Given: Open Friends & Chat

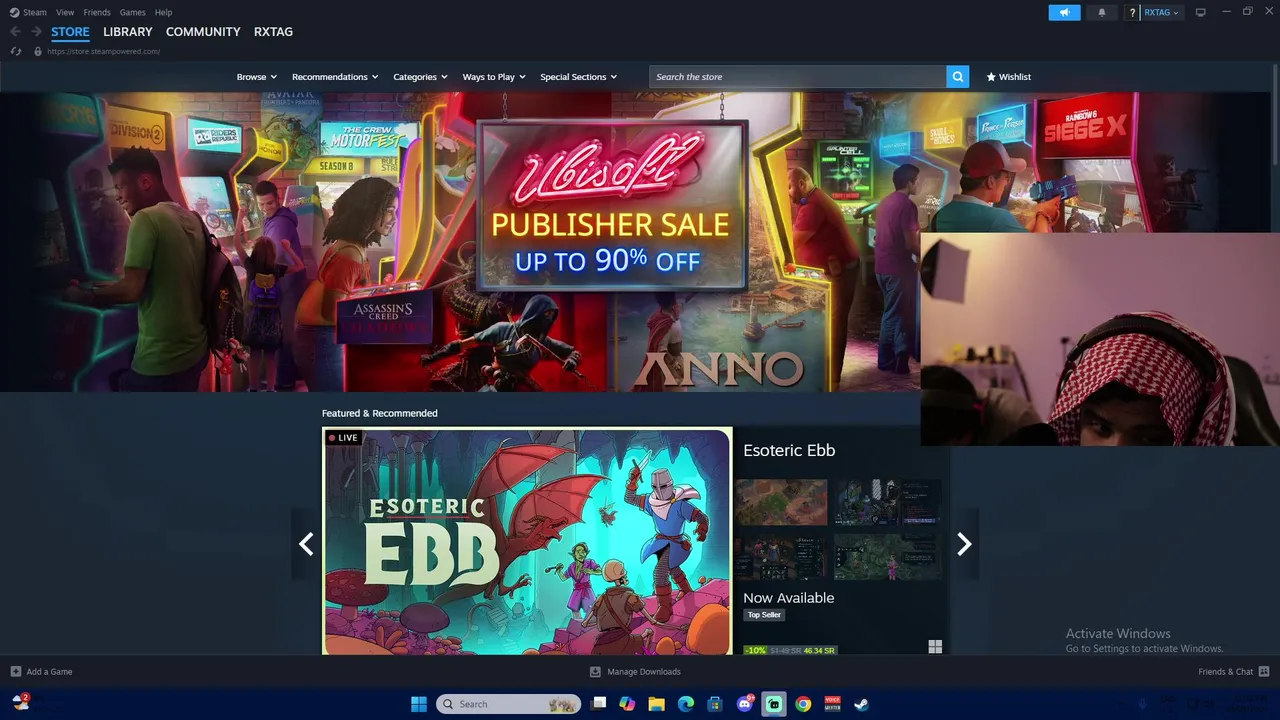Looking at the screenshot, I should 1234,672.
